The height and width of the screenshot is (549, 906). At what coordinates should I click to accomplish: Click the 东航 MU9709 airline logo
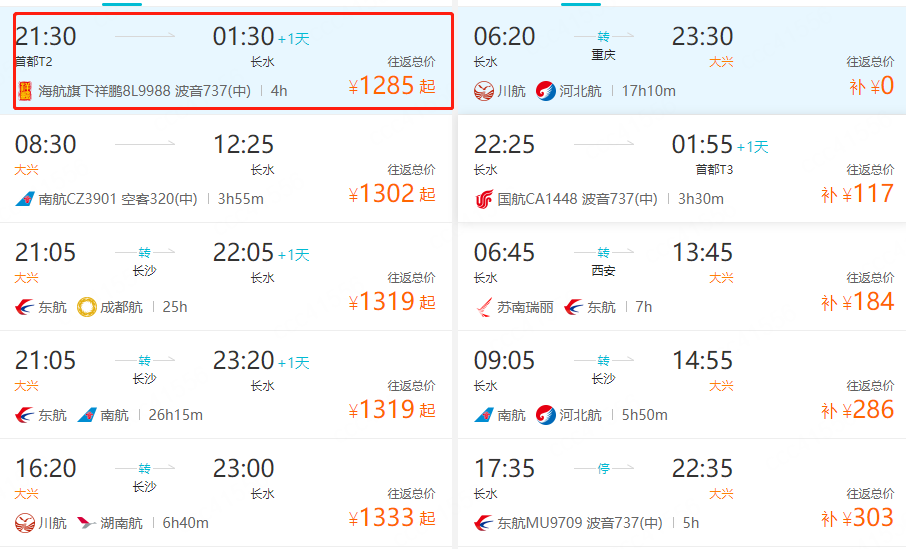pos(484,523)
